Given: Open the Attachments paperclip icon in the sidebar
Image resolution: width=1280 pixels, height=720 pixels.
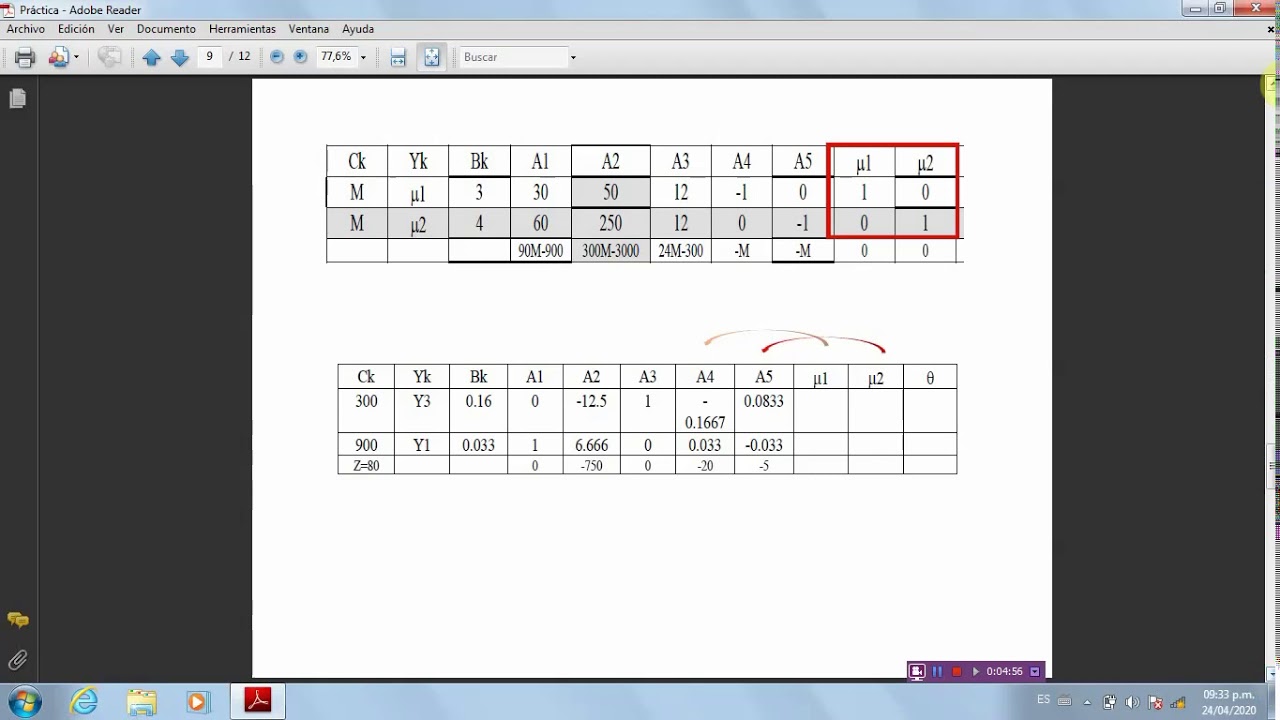Looking at the screenshot, I should [x=17, y=660].
